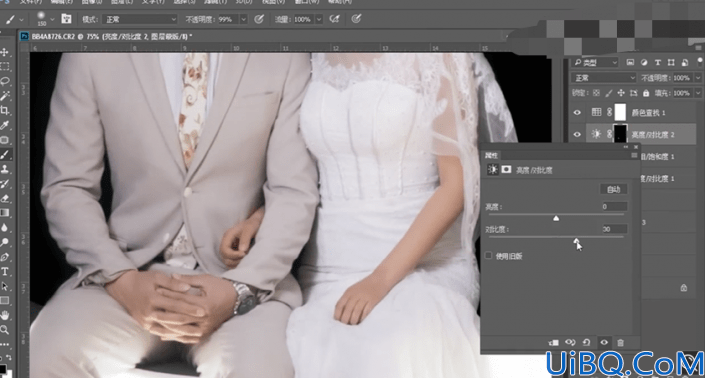Filter layers by smart object icon
Viewport: 705px width, 378px height.
[685, 62]
